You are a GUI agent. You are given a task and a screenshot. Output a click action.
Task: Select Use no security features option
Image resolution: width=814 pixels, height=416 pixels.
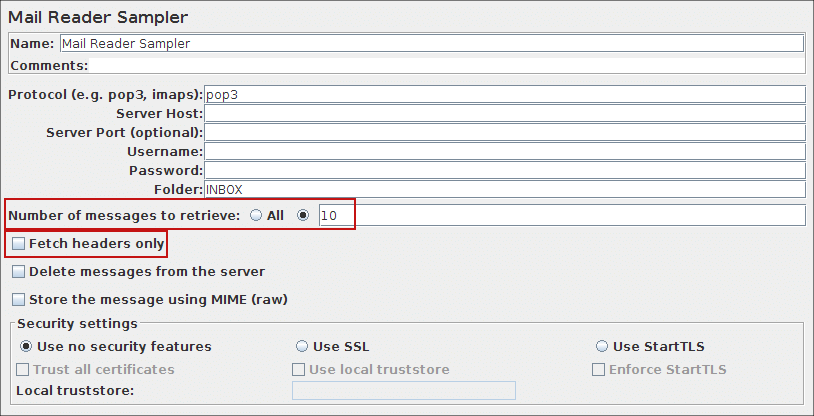click(27, 347)
